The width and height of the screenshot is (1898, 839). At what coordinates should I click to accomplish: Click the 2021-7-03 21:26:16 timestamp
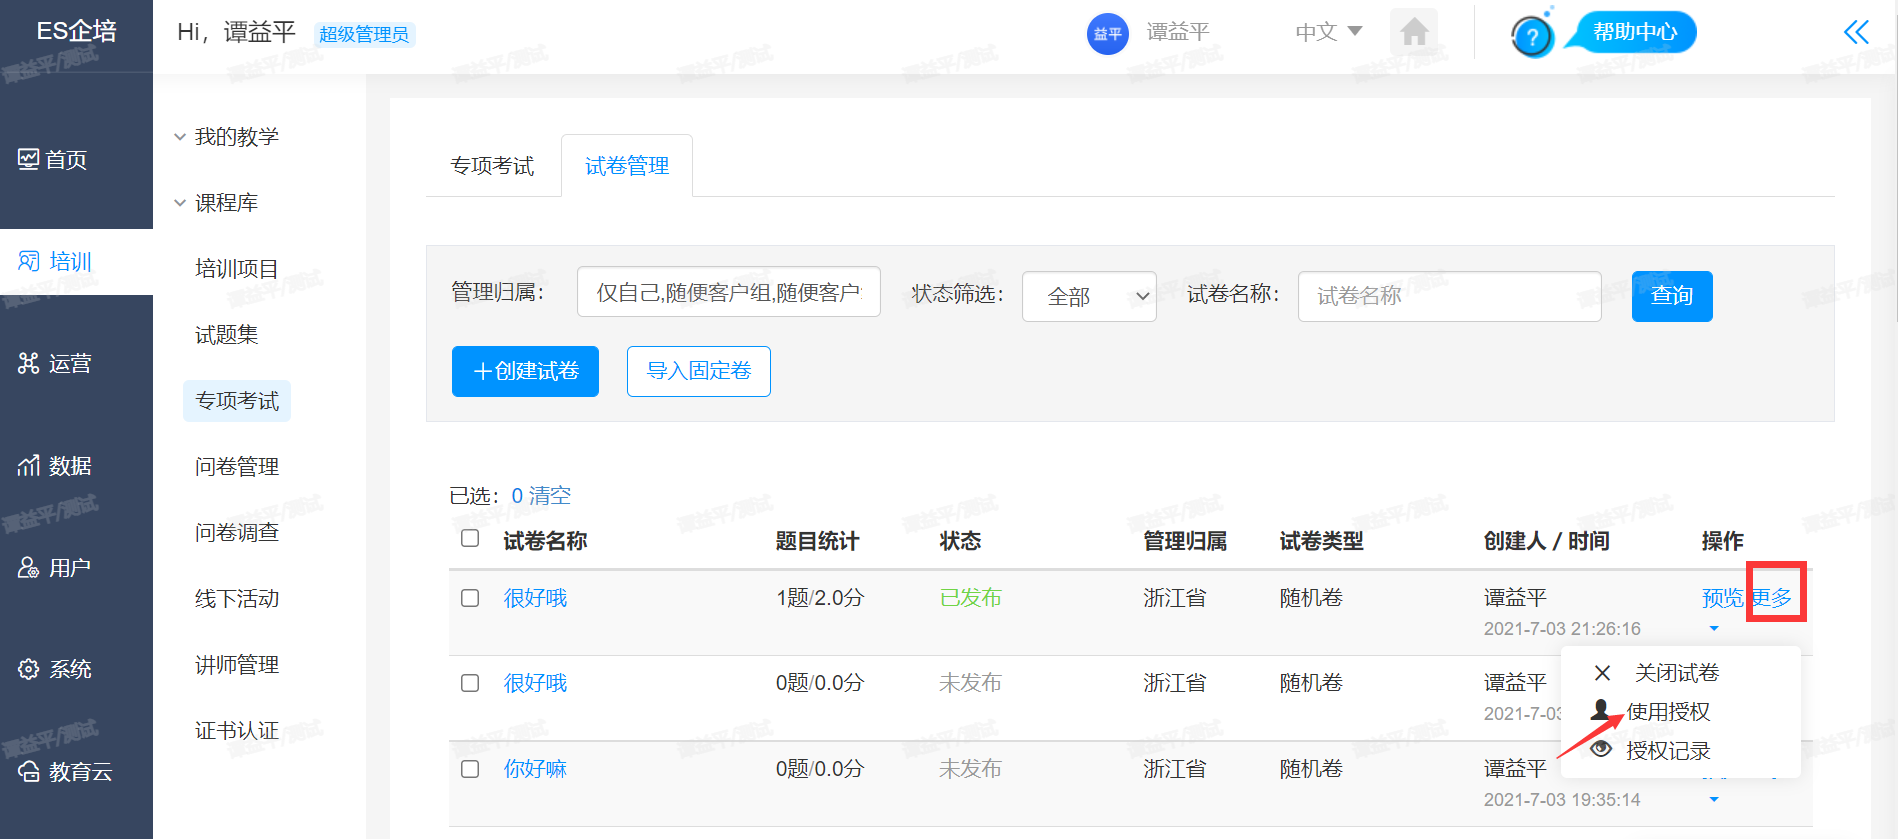1562,629
